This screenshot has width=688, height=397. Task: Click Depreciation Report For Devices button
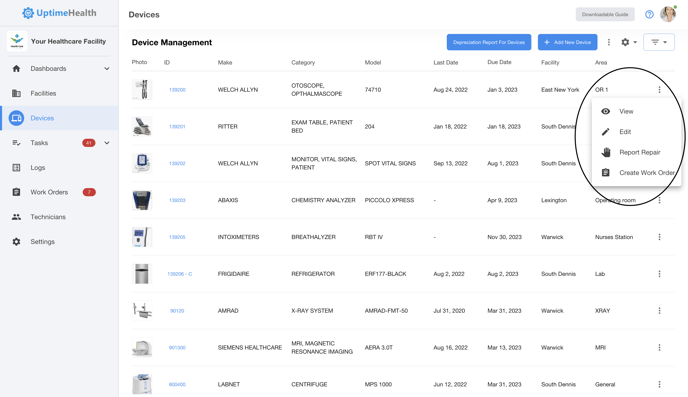tap(489, 42)
